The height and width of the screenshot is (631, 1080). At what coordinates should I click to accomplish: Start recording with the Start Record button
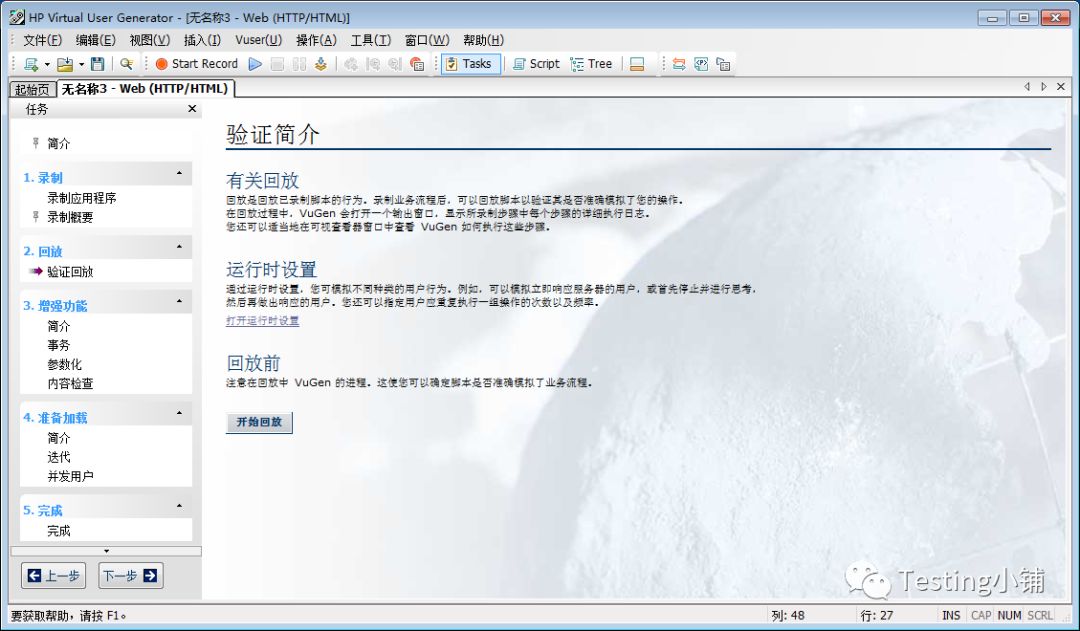196,64
